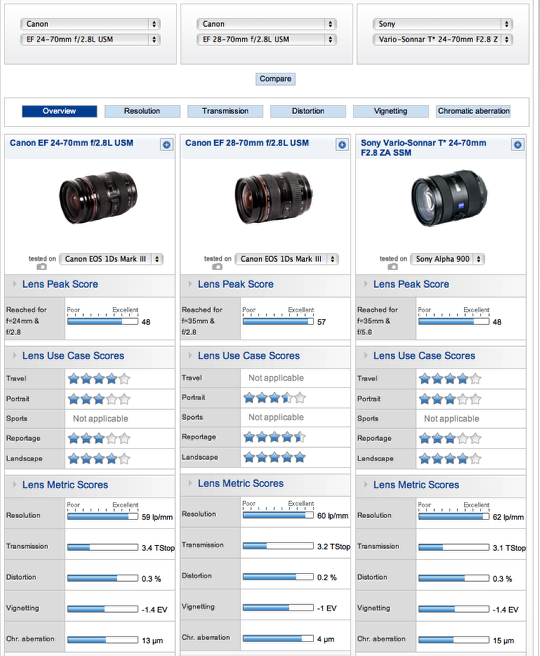Switch to the Chromatic aberration tab
This screenshot has height=656, width=540.
(x=473, y=111)
